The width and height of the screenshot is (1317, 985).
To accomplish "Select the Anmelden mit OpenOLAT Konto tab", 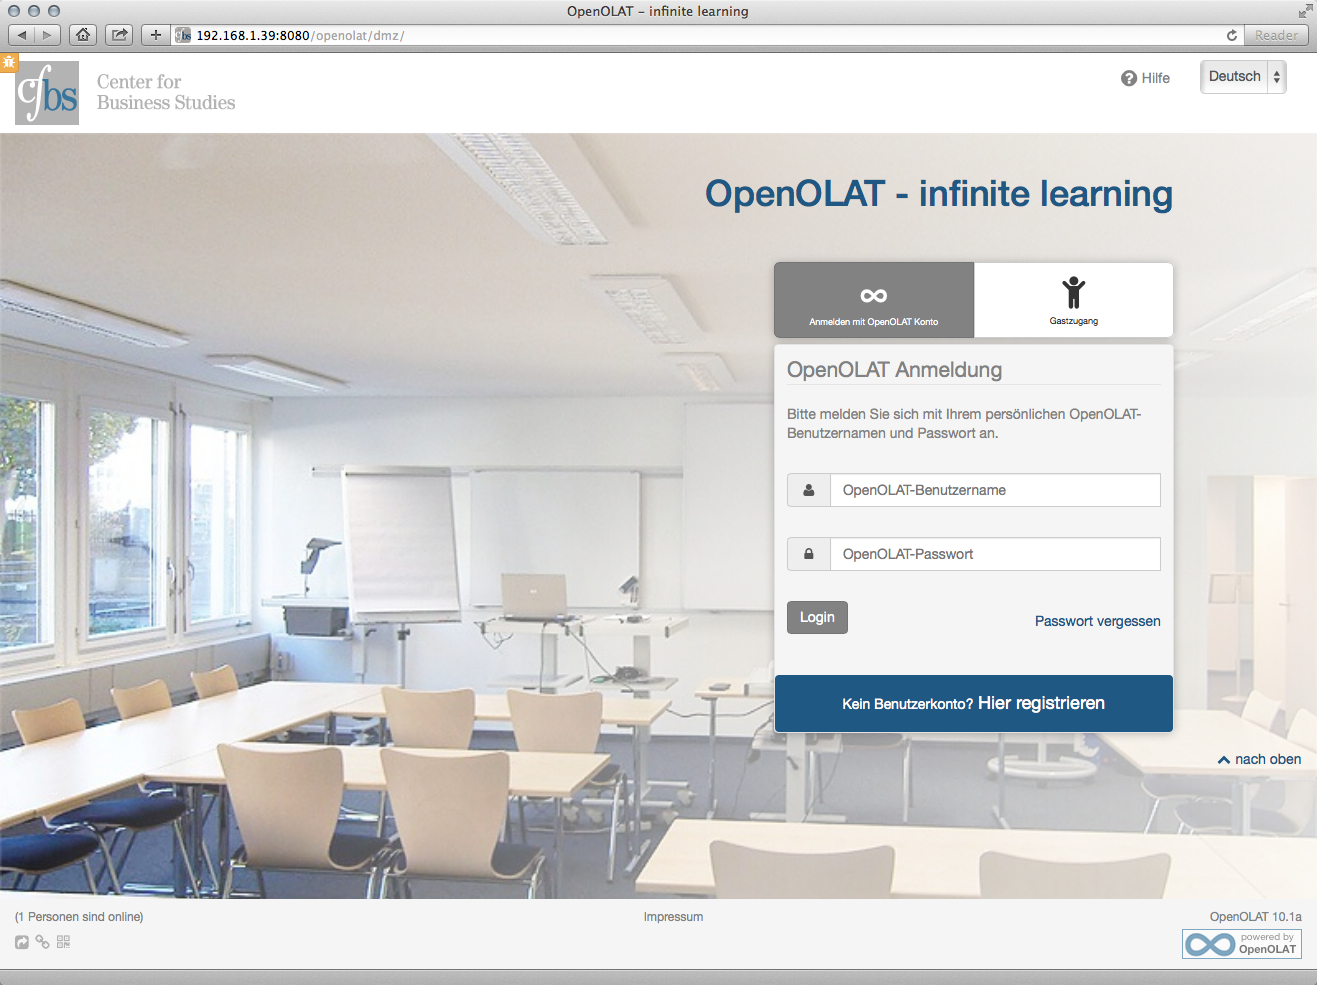I will pyautogui.click(x=874, y=300).
